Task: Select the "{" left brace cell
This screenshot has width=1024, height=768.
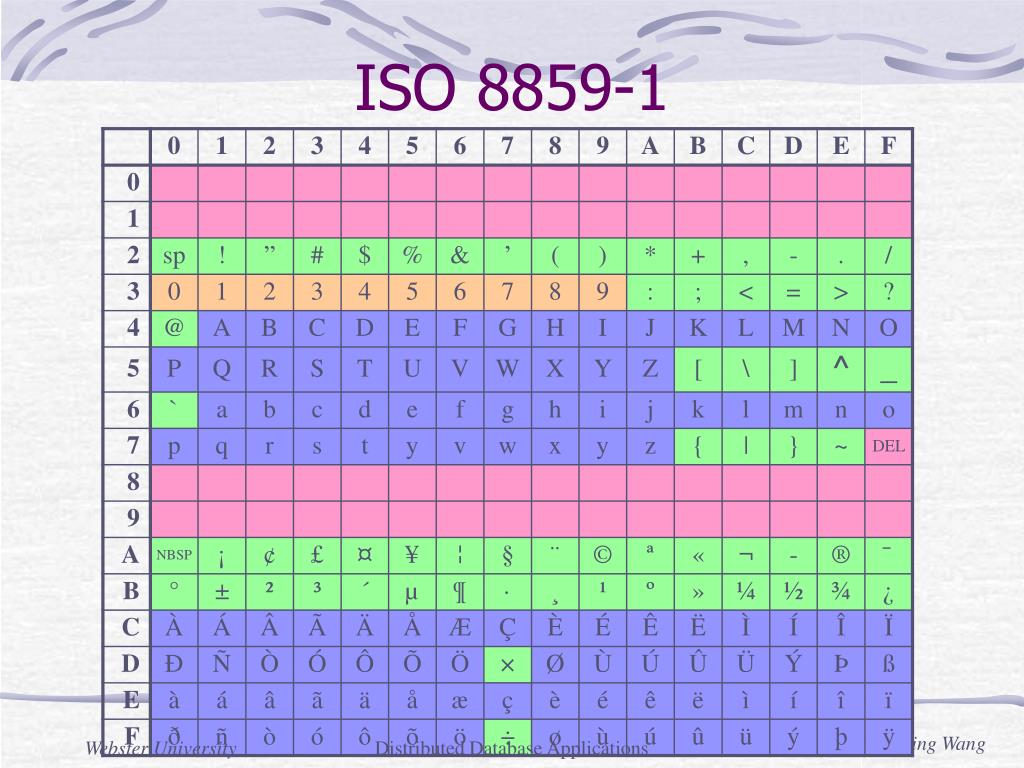Action: tap(698, 447)
